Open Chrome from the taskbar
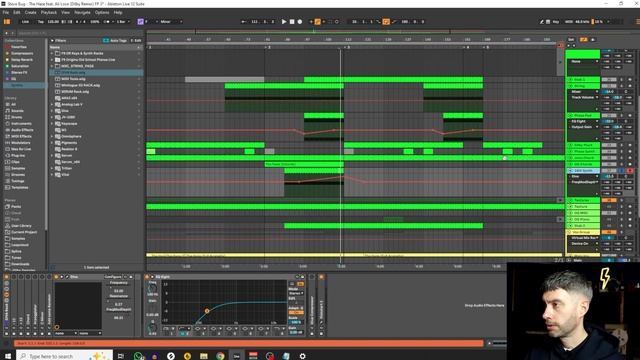Image resolution: width=640 pixels, height=360 pixels. coord(220,356)
